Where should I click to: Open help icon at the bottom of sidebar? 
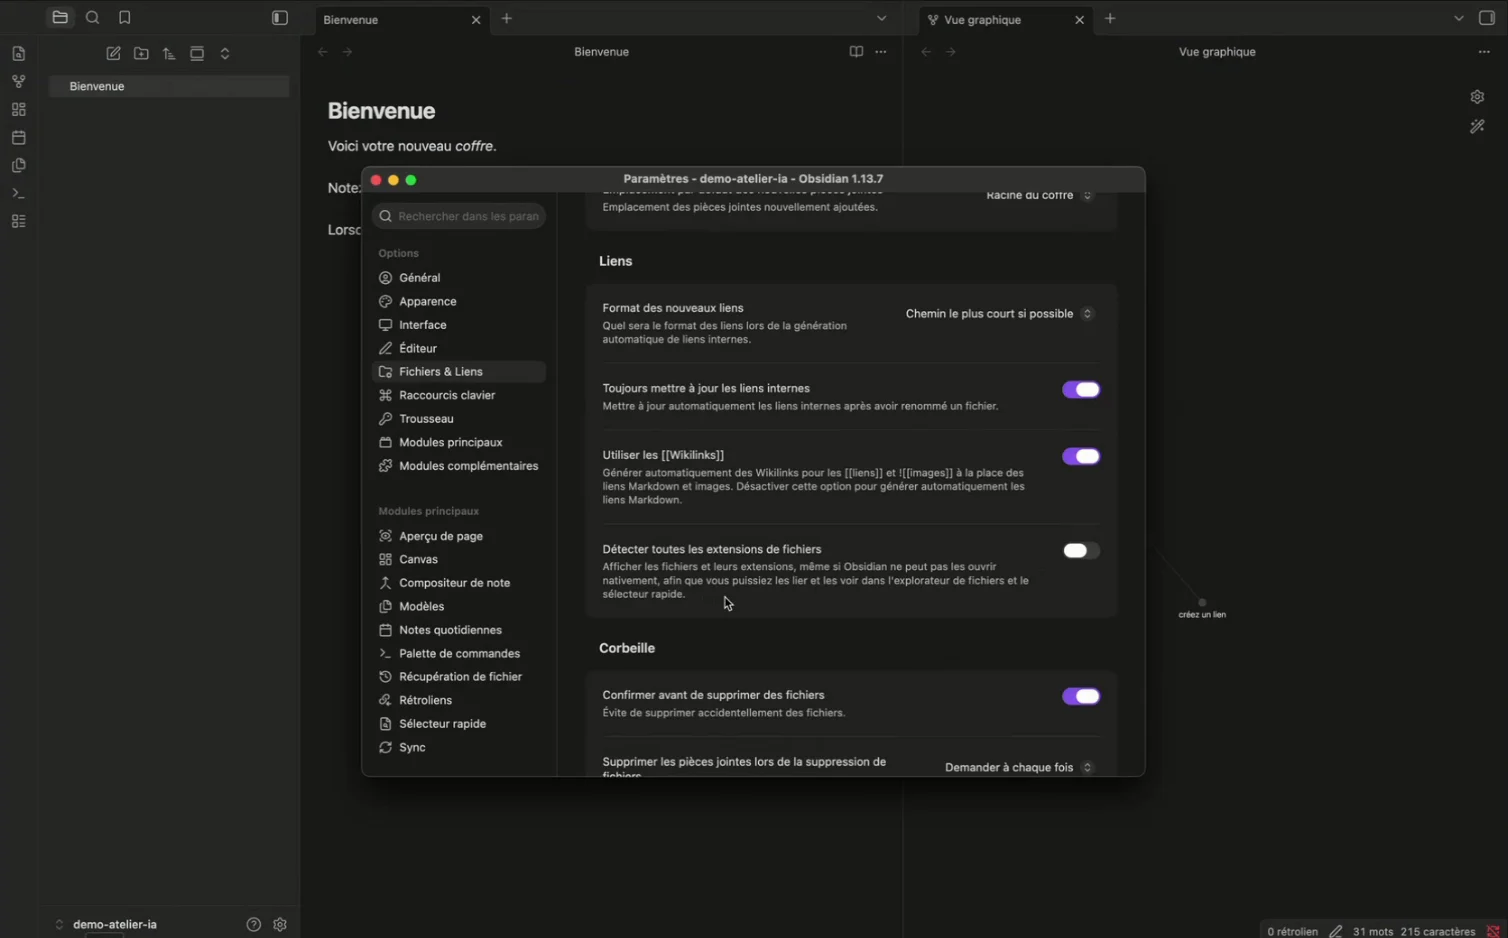click(x=253, y=925)
